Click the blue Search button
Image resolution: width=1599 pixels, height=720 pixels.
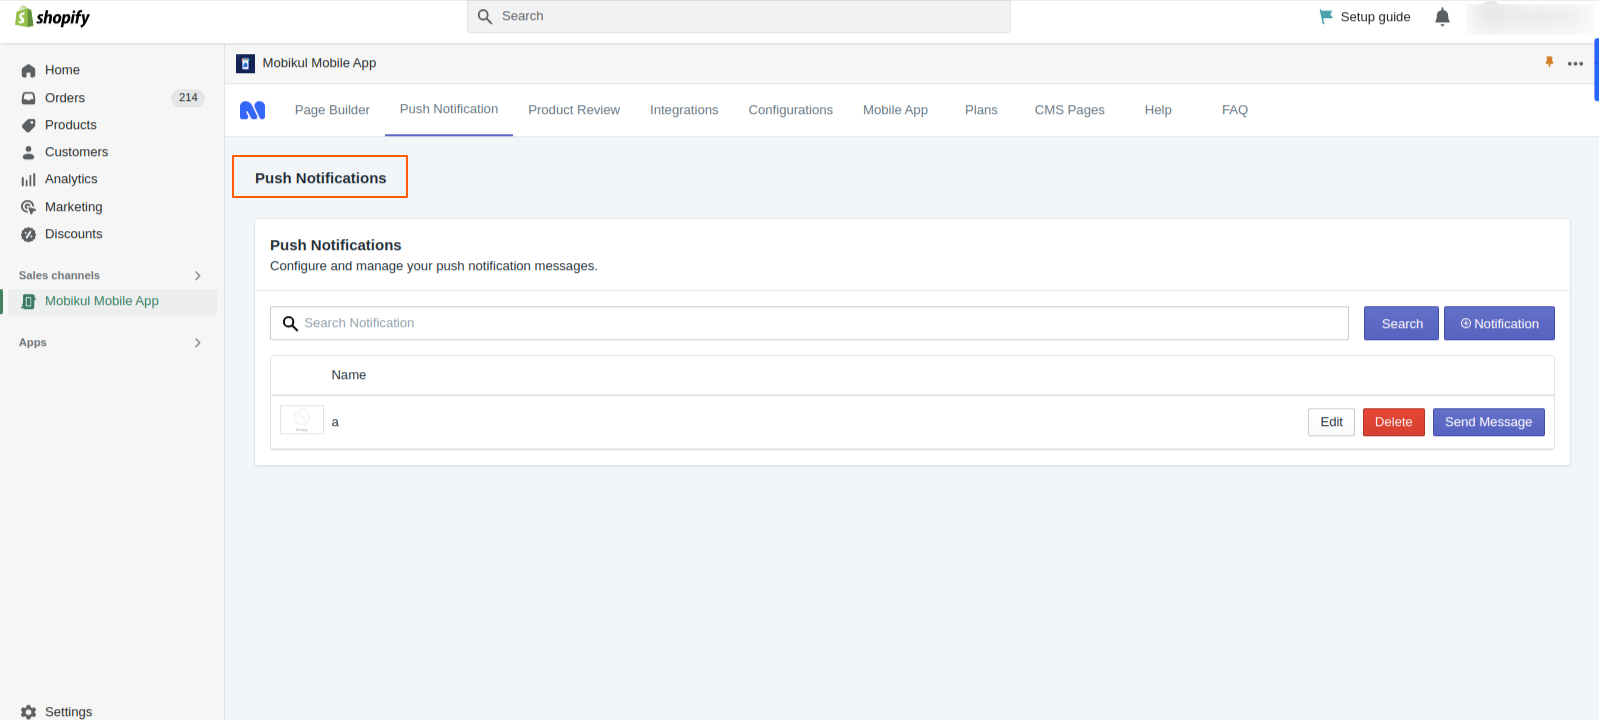(x=1401, y=323)
